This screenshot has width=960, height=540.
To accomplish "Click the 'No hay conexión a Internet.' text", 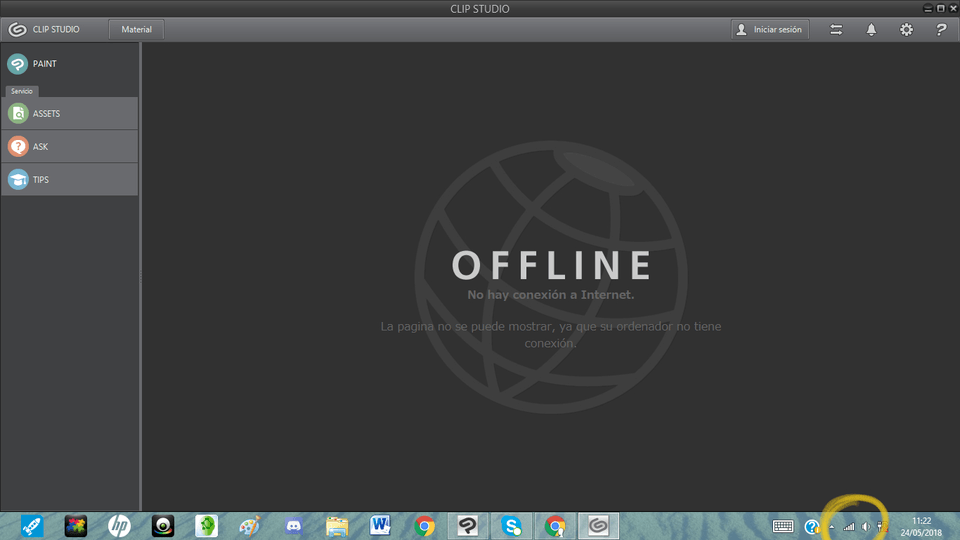I will pyautogui.click(x=550, y=294).
